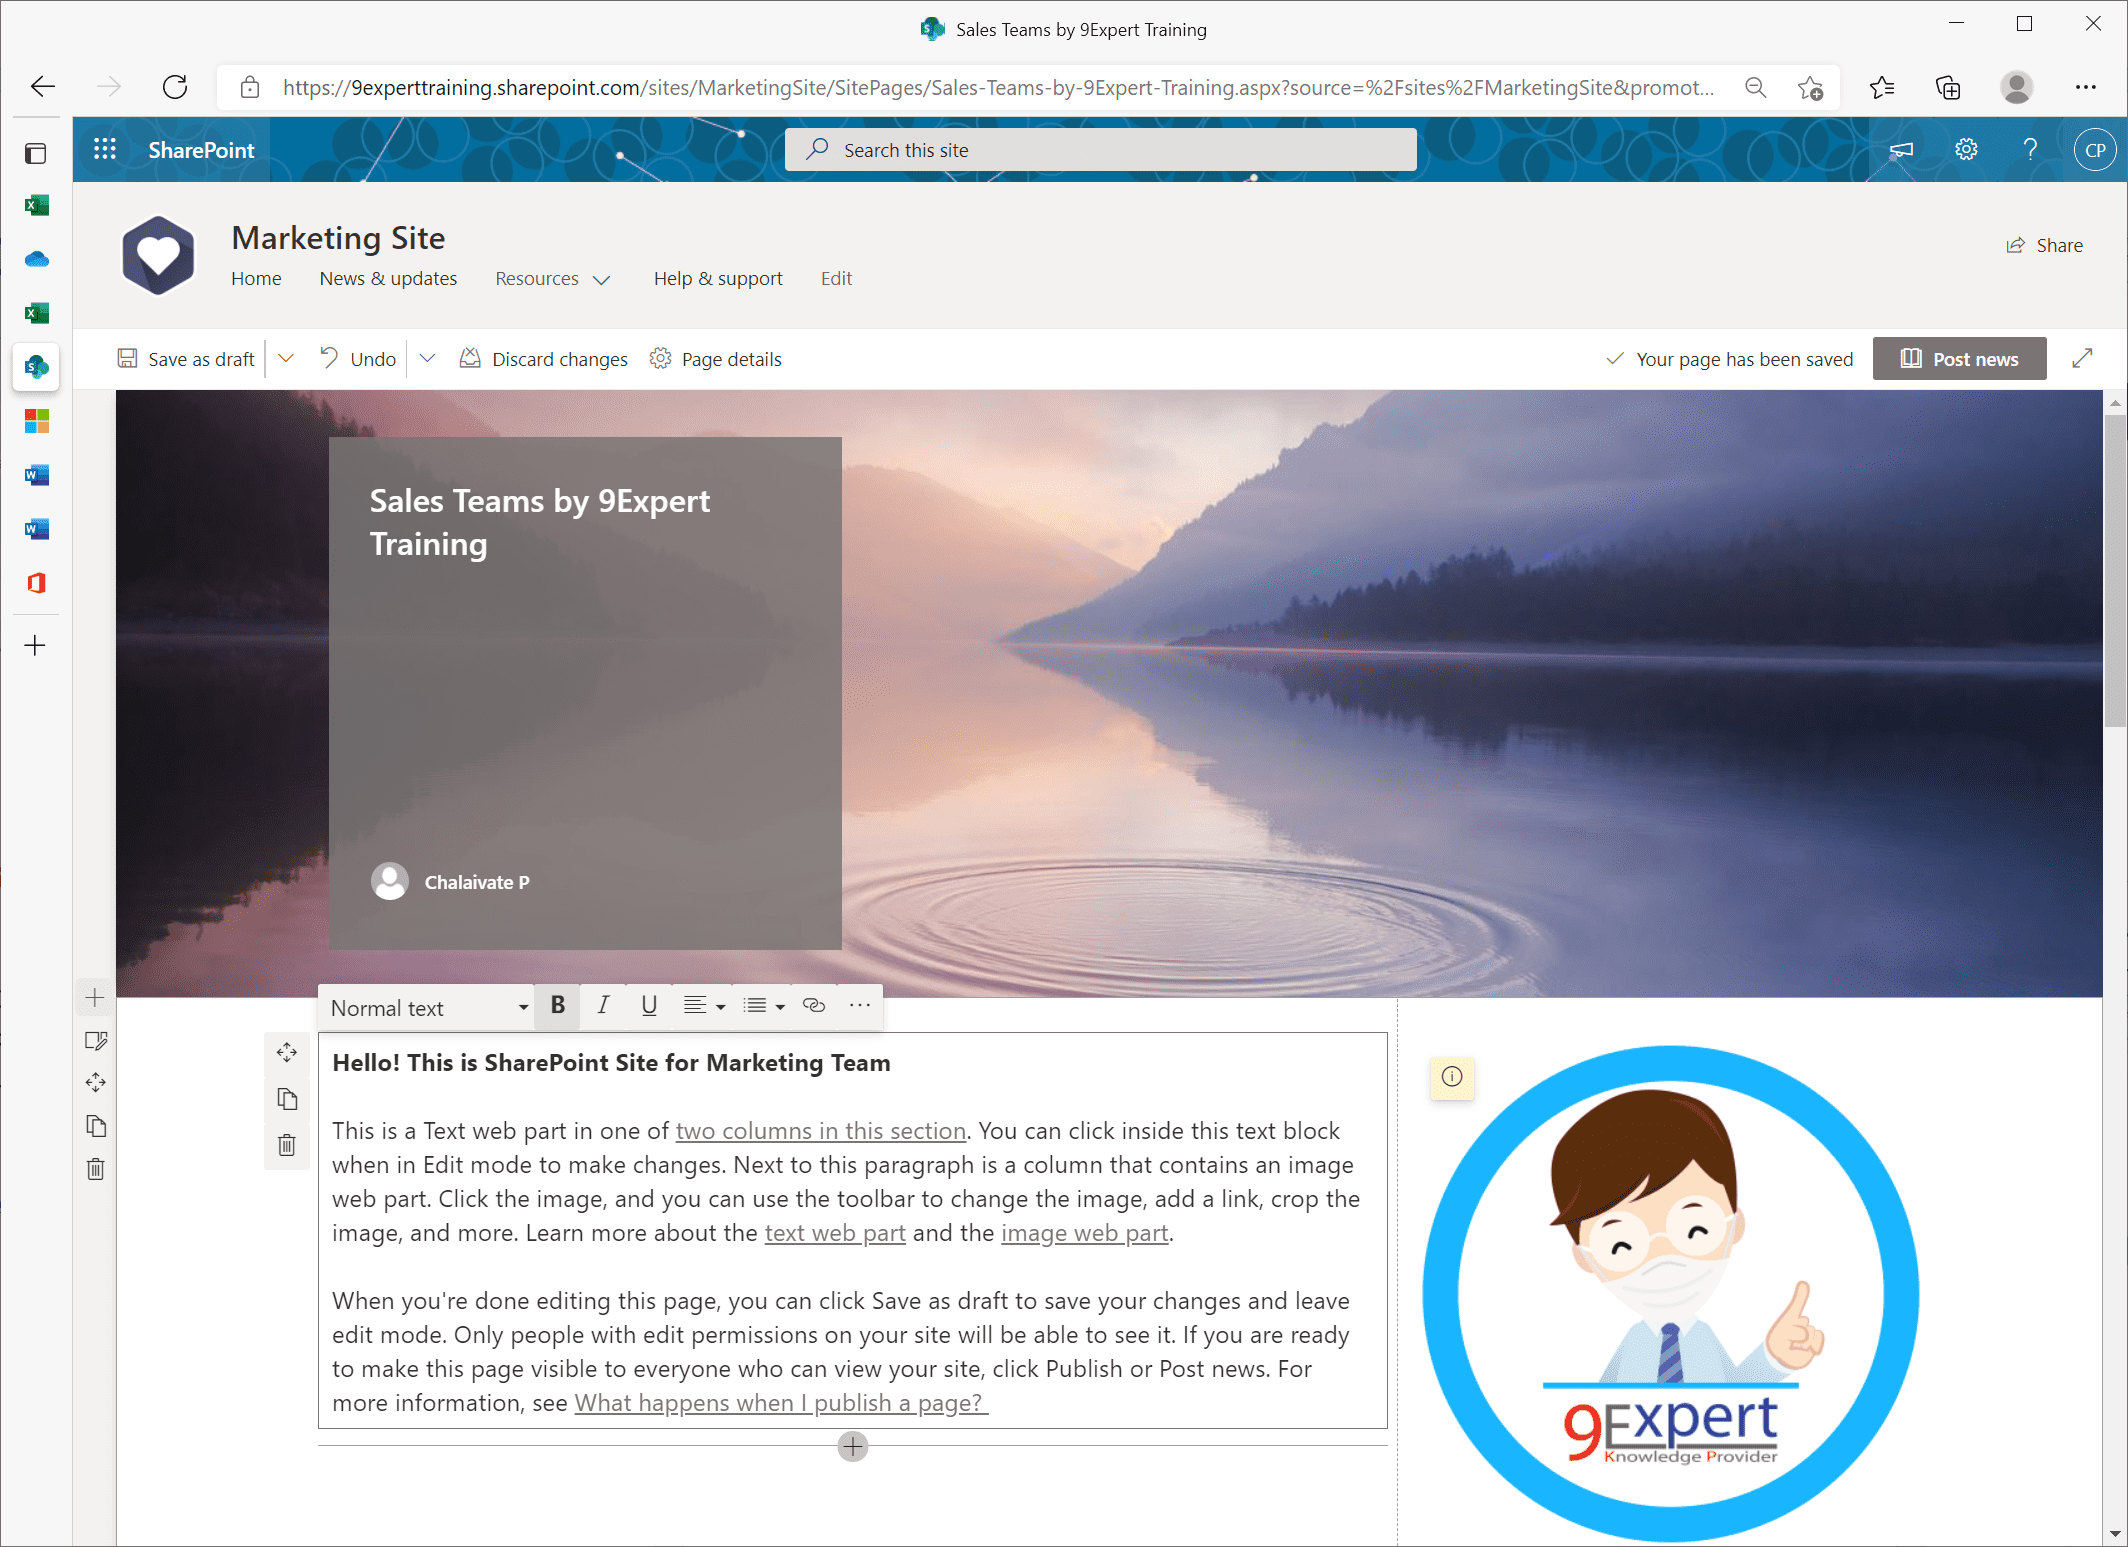Toggle italic formatting
2128x1547 pixels.
(603, 1006)
